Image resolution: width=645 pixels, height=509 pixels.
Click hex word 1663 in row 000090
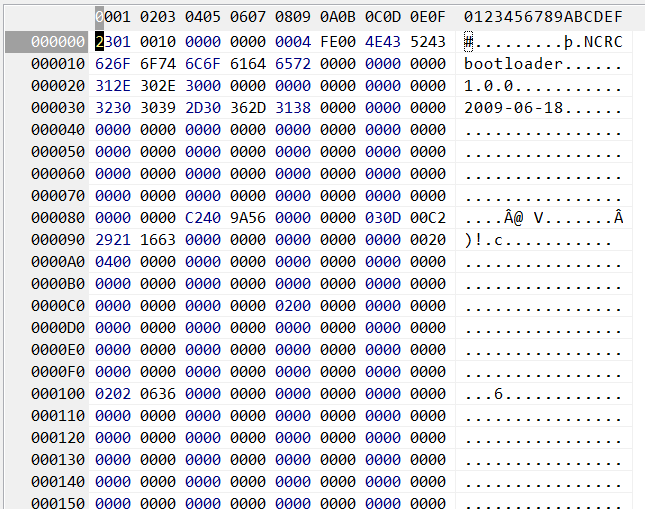pos(158,240)
